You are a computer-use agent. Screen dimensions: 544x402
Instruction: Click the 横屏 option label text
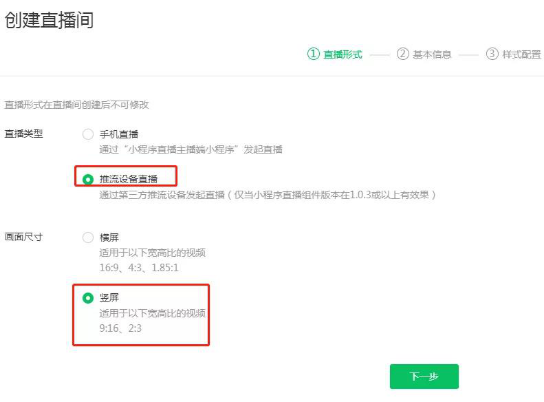[109, 238]
